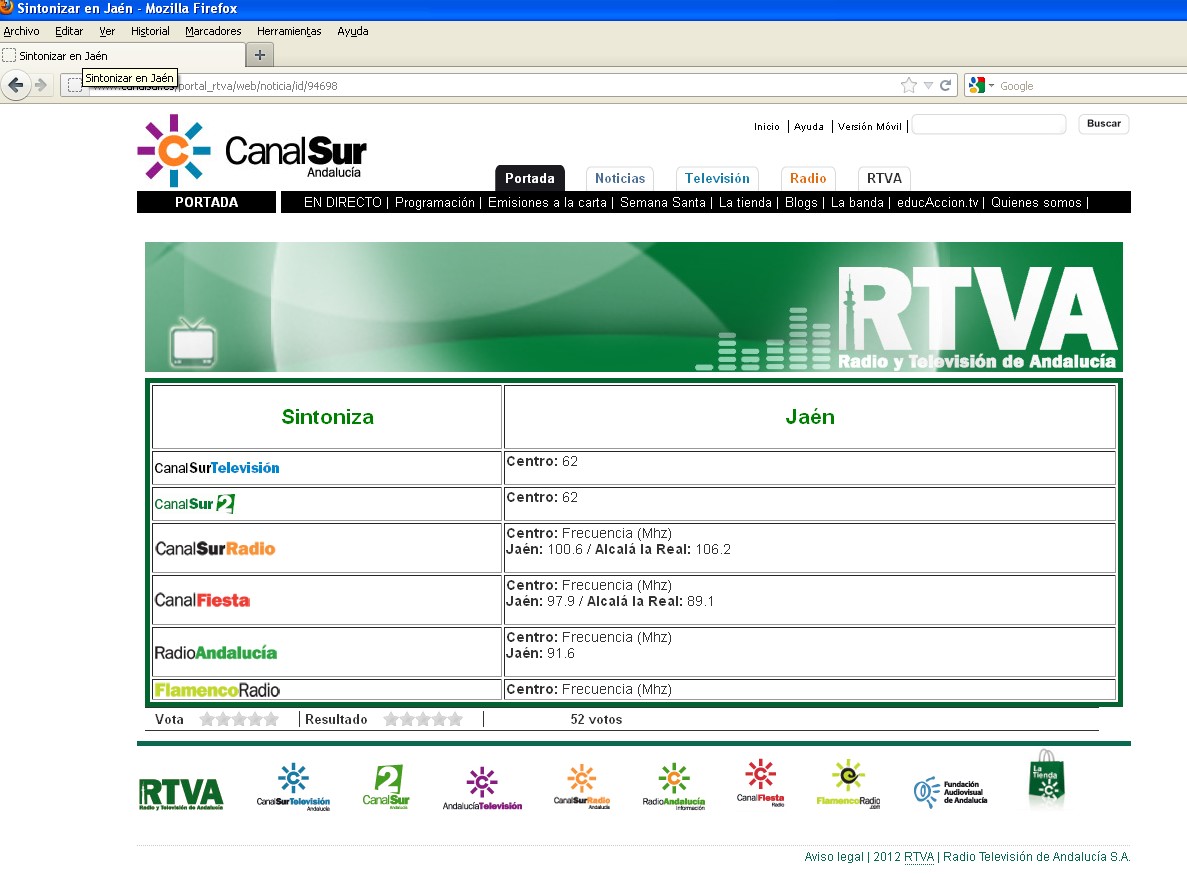Click Fundación Audiovisual de Andalucía logo
Image resolution: width=1187 pixels, height=874 pixels.
[950, 792]
